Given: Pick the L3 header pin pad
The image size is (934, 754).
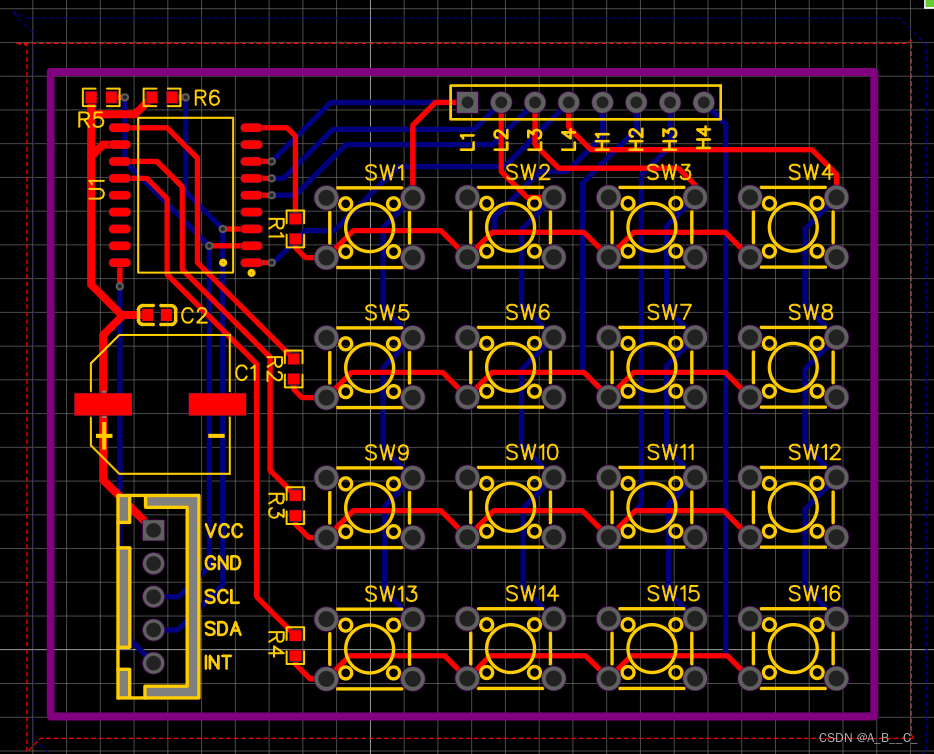Looking at the screenshot, I should click(x=535, y=102).
